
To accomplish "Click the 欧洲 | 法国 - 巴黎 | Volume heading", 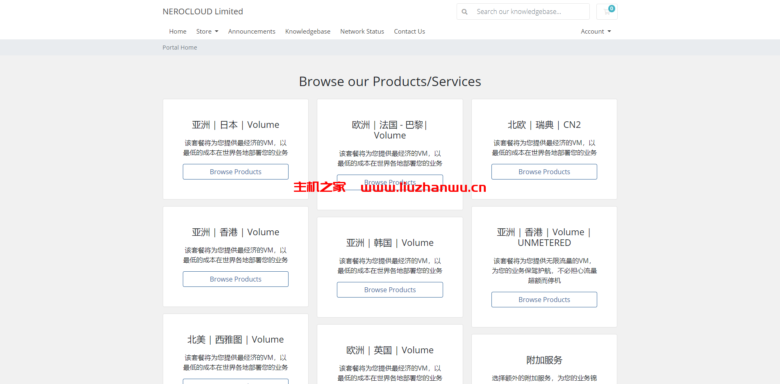I will pyautogui.click(x=390, y=130).
